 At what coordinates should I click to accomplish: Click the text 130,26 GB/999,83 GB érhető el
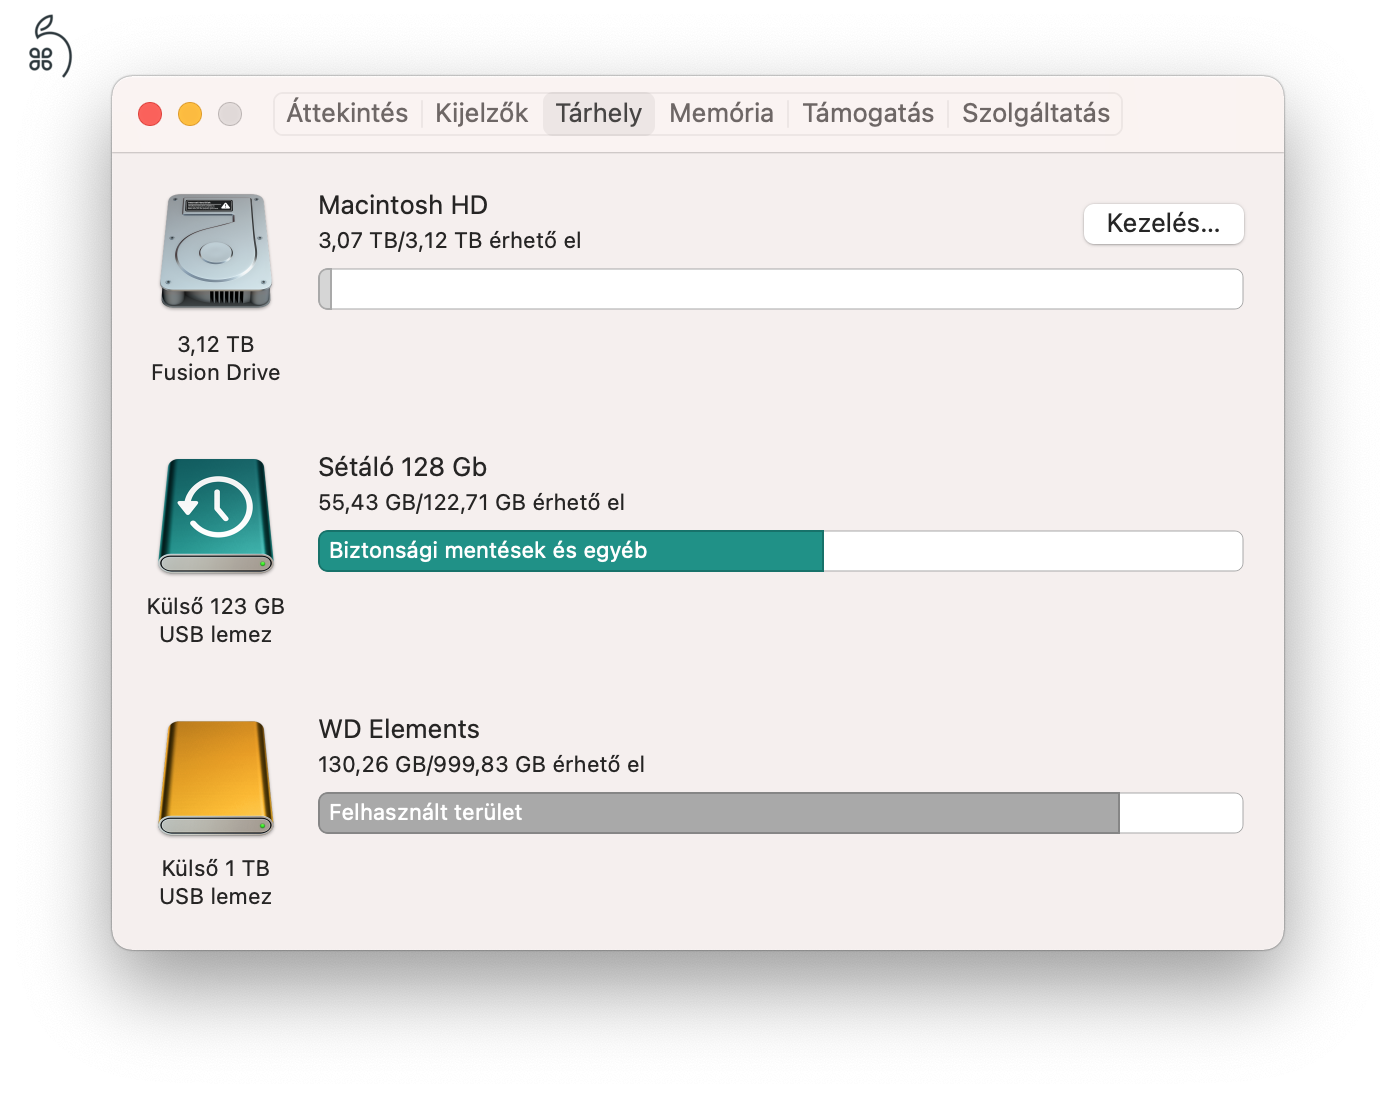tap(482, 764)
